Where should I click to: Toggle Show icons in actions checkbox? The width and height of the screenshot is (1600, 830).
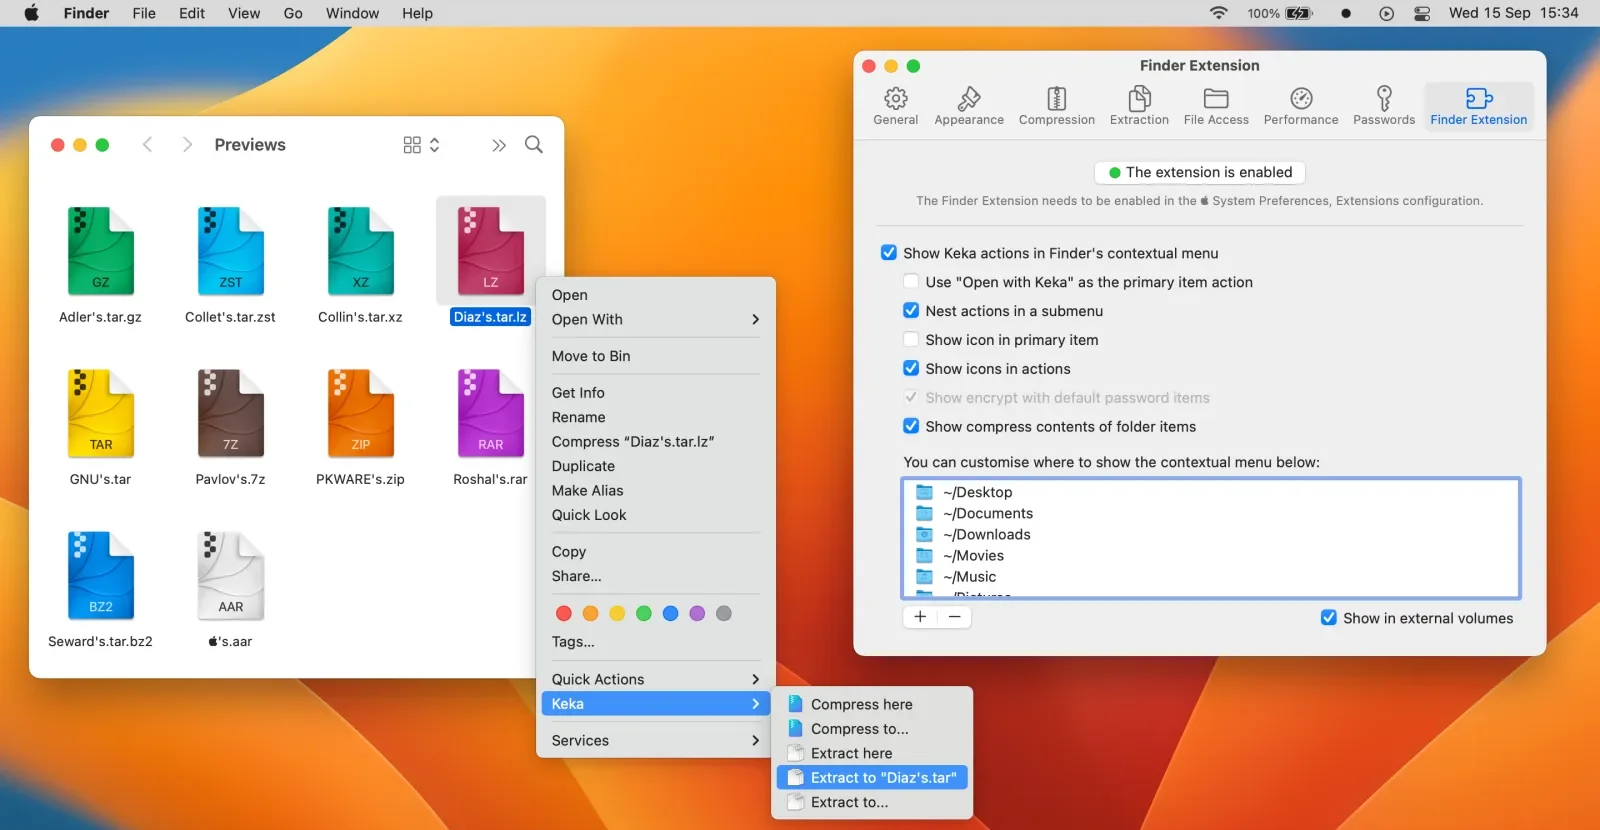coord(911,369)
